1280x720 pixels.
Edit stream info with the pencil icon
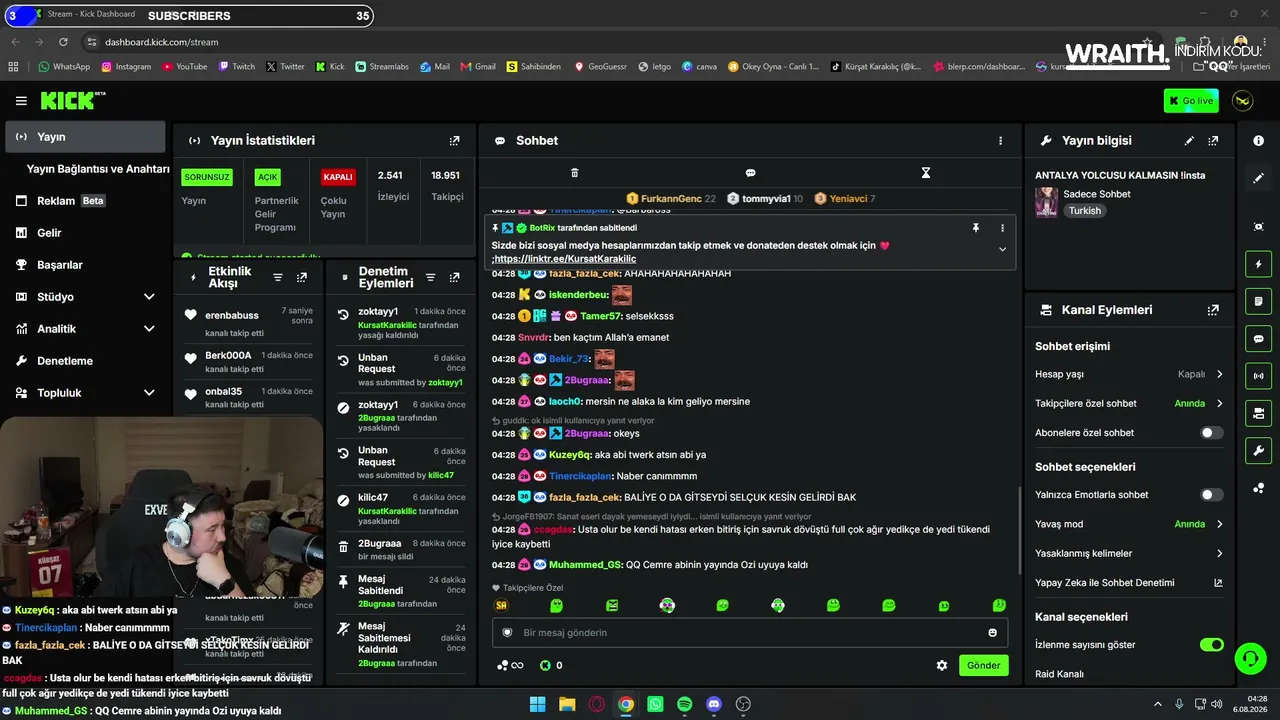point(1189,141)
